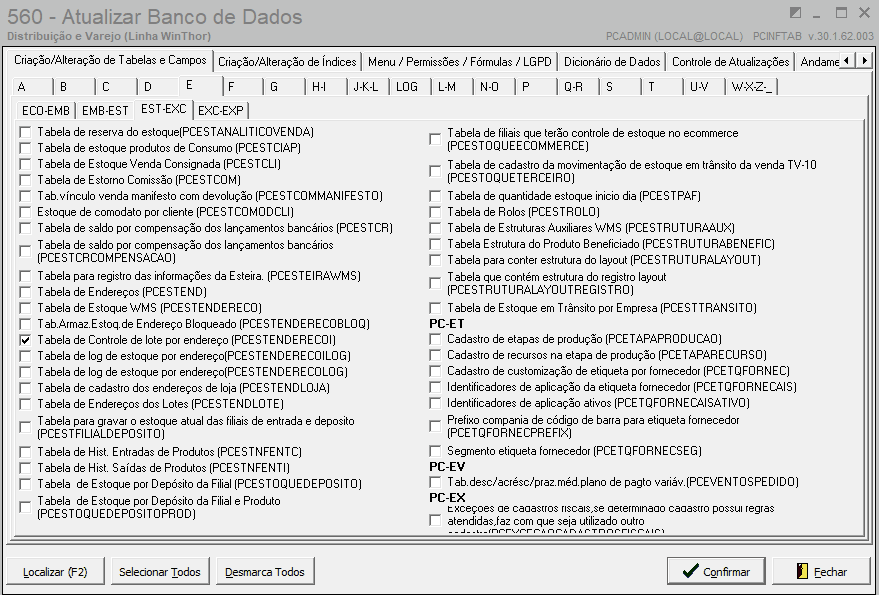Check the PCETQFORNEC etiqueta por fornecedor box
The height and width of the screenshot is (595, 879).
click(x=435, y=371)
